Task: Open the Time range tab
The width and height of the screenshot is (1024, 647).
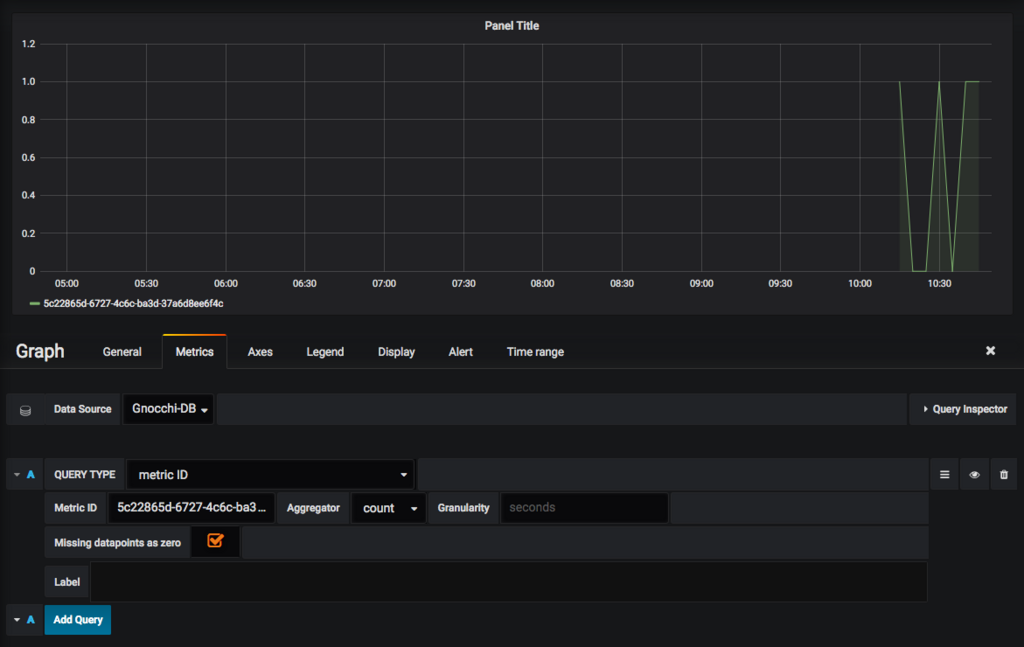Action: (535, 352)
